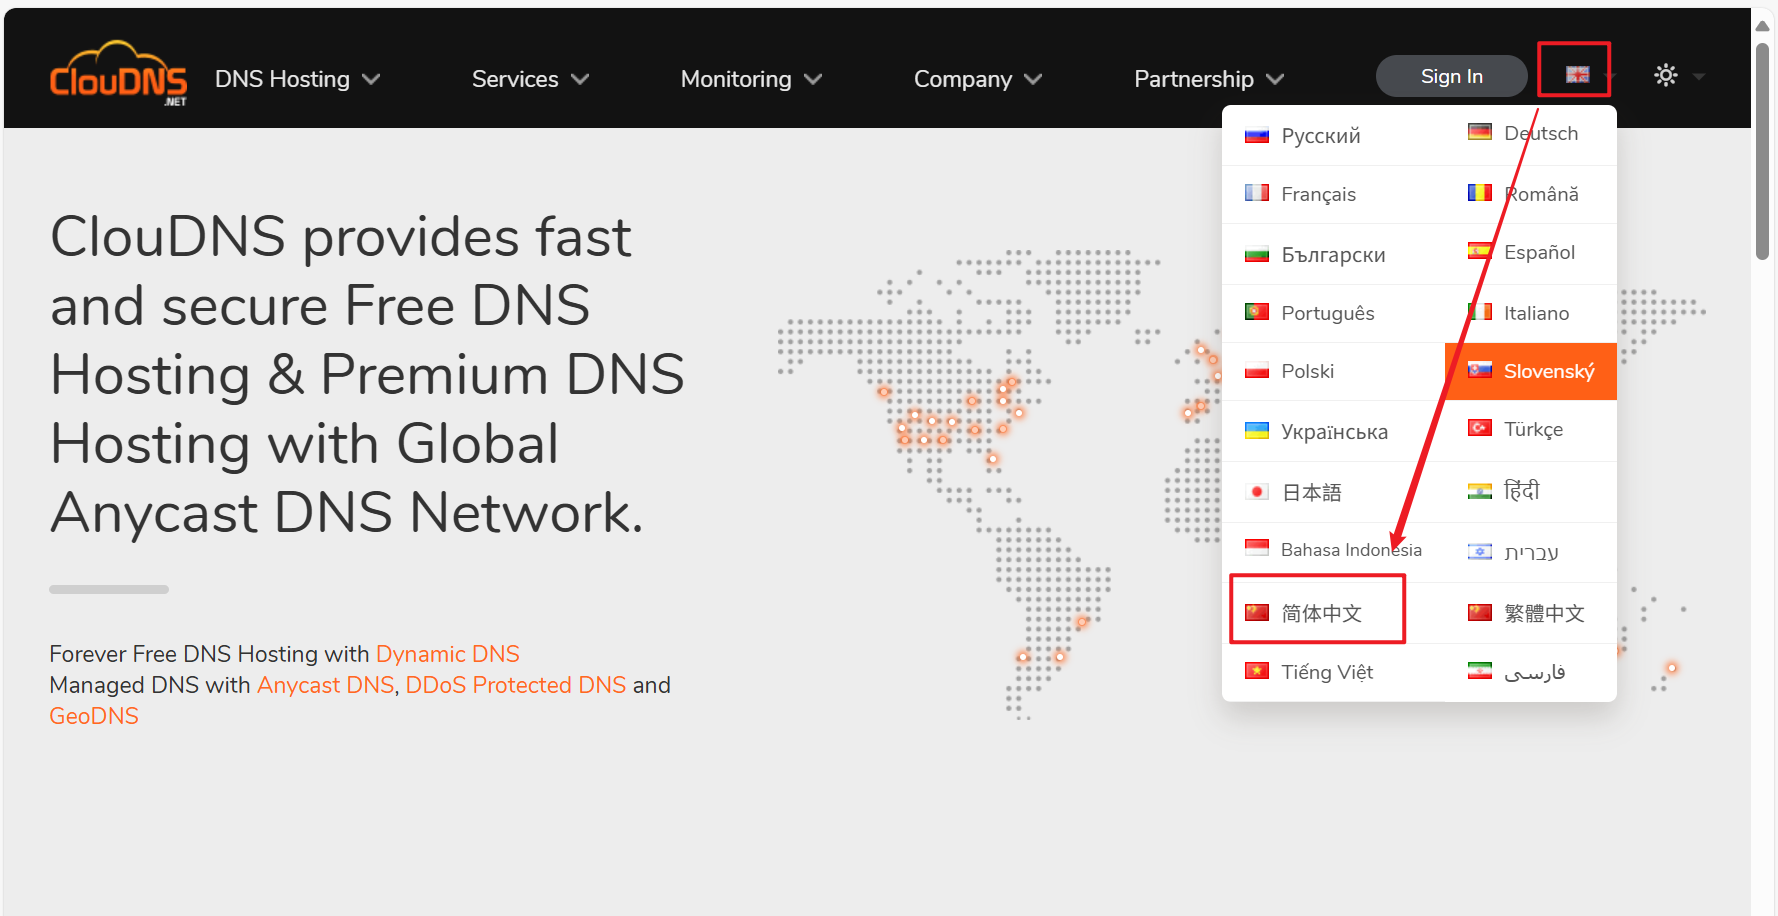
Task: Select highlighted Slovenský language
Action: [1531, 371]
